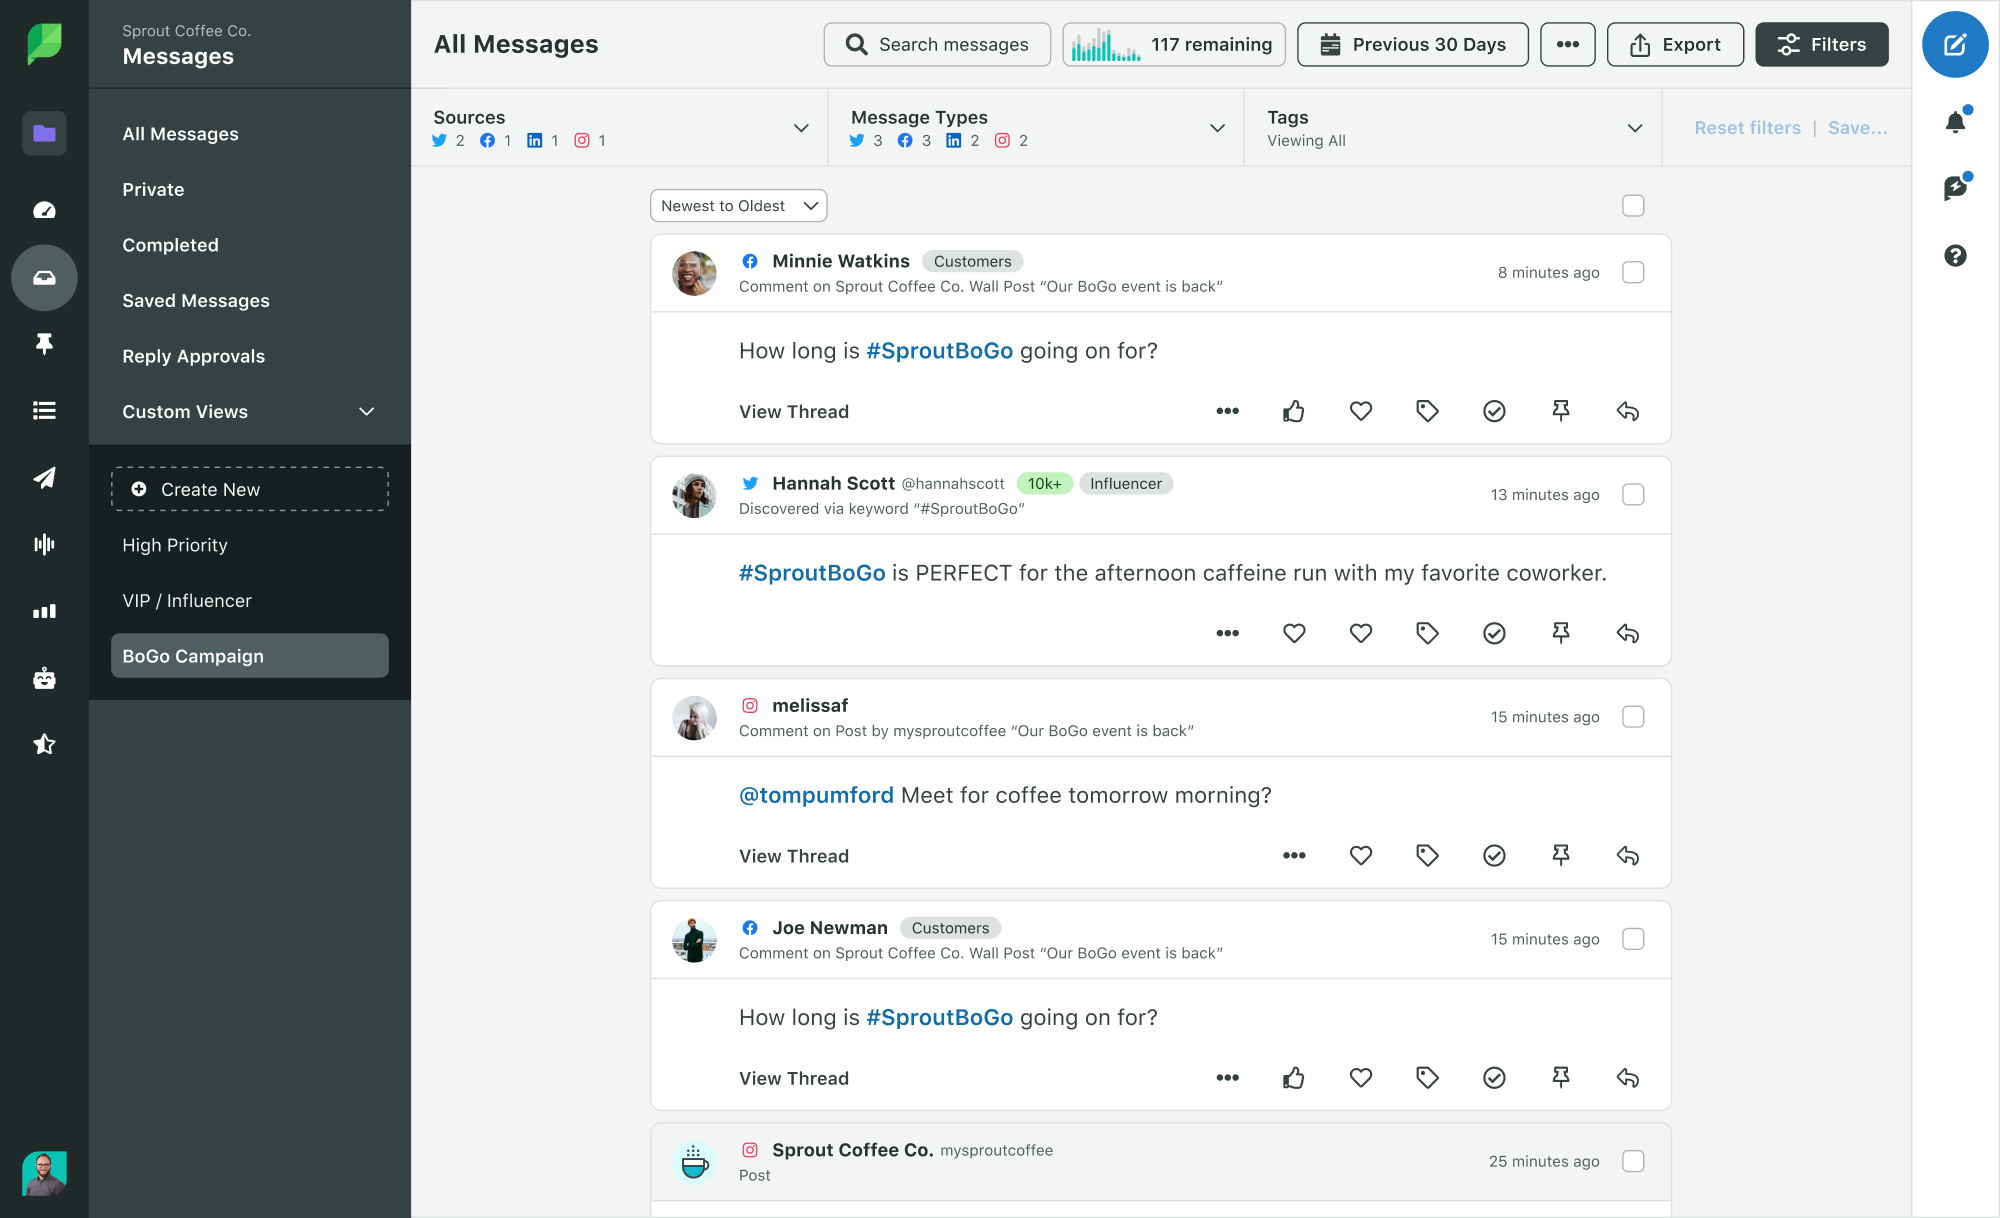Click the robot Automation sidebar icon
This screenshot has width=2000, height=1218.
(x=44, y=678)
